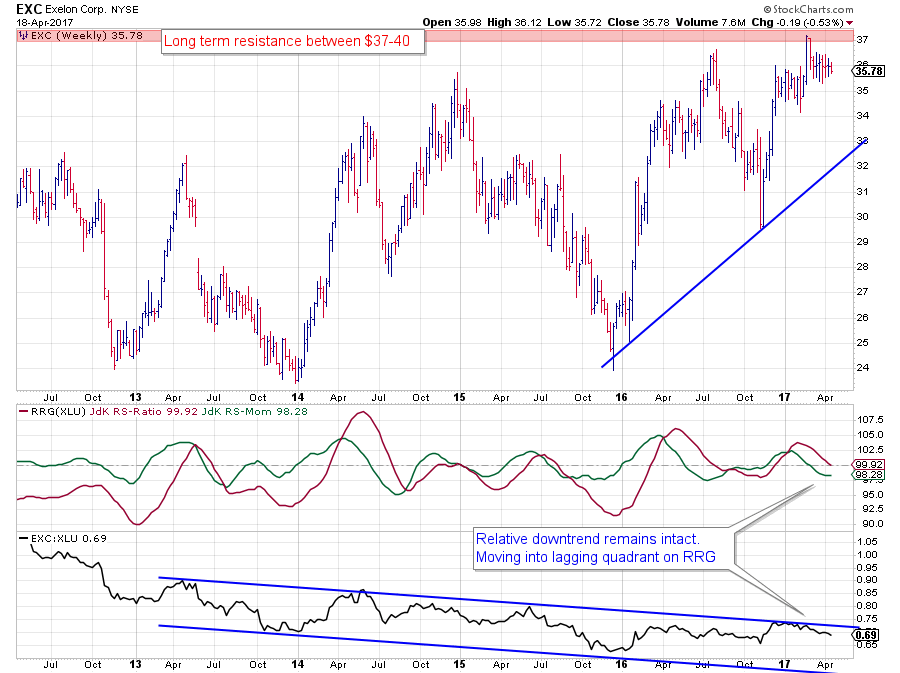Viewport: 900px width, 673px height.
Task: Click the 'Volume 7.6M' value
Action: (711, 22)
